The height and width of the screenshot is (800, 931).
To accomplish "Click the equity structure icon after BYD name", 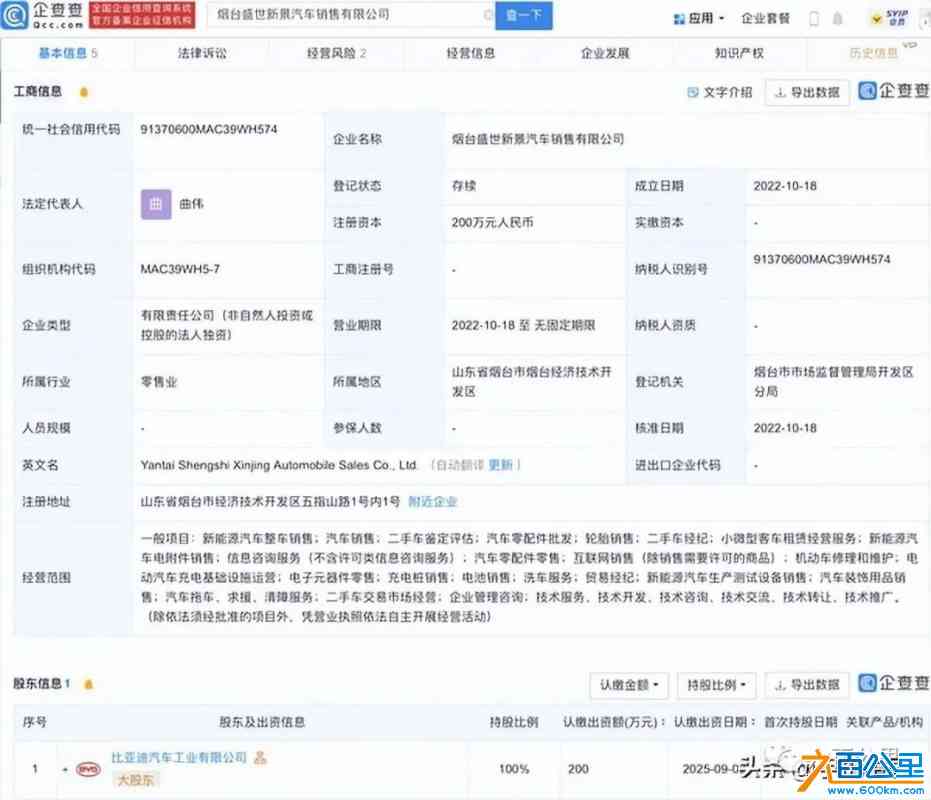I will click(x=260, y=757).
